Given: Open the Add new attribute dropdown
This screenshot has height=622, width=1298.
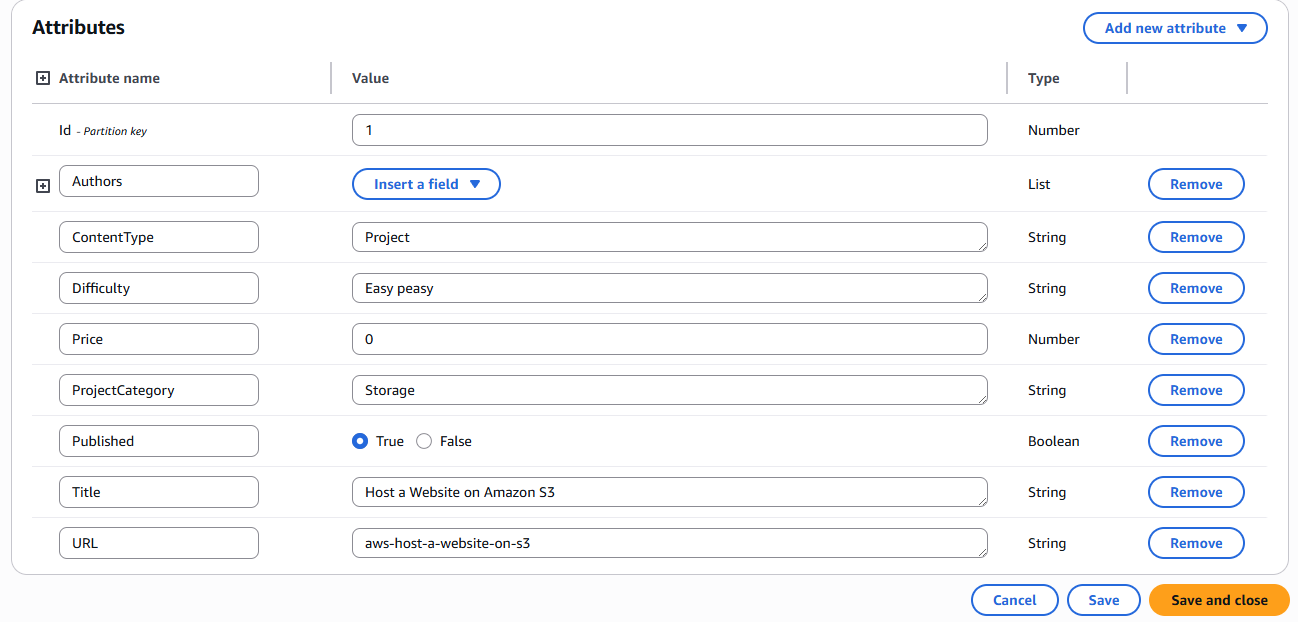Looking at the screenshot, I should click(1174, 27).
